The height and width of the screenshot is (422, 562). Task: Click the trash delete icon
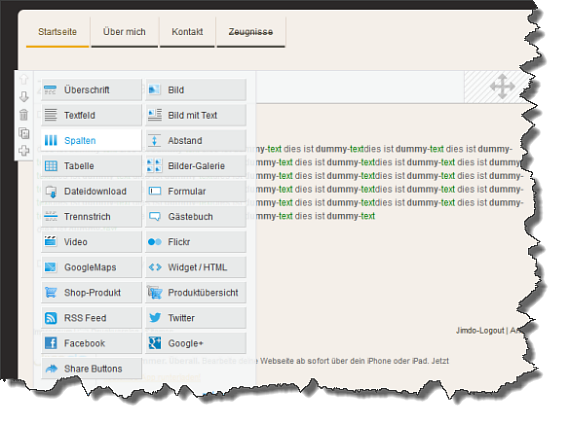point(24,115)
